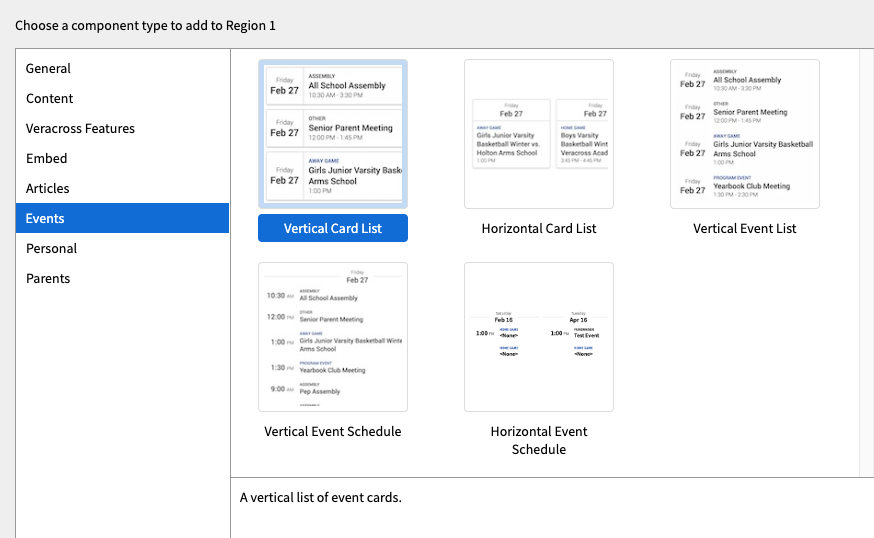Go to the Articles category
874x538 pixels.
tap(48, 188)
